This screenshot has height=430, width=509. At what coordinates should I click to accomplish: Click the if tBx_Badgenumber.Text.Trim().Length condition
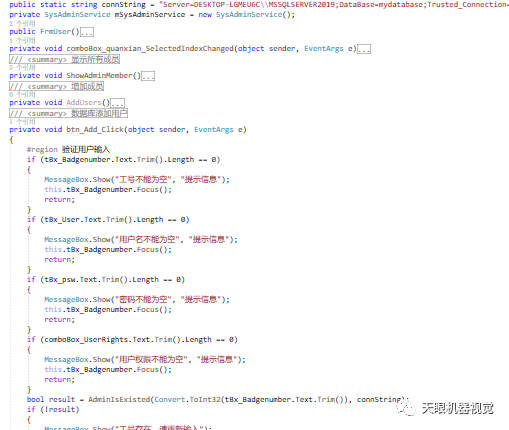click(123, 160)
